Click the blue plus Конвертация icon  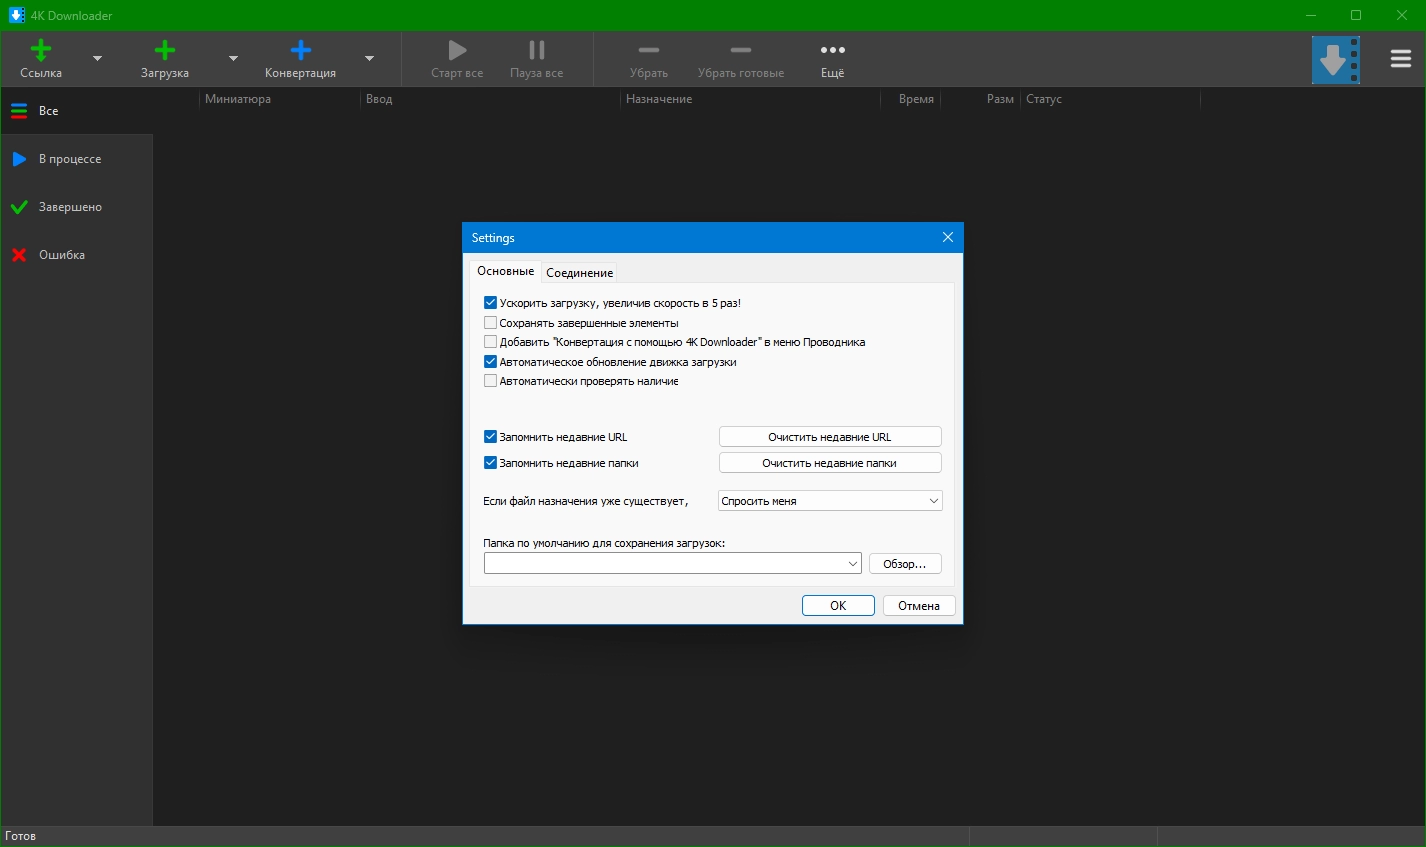pos(300,51)
